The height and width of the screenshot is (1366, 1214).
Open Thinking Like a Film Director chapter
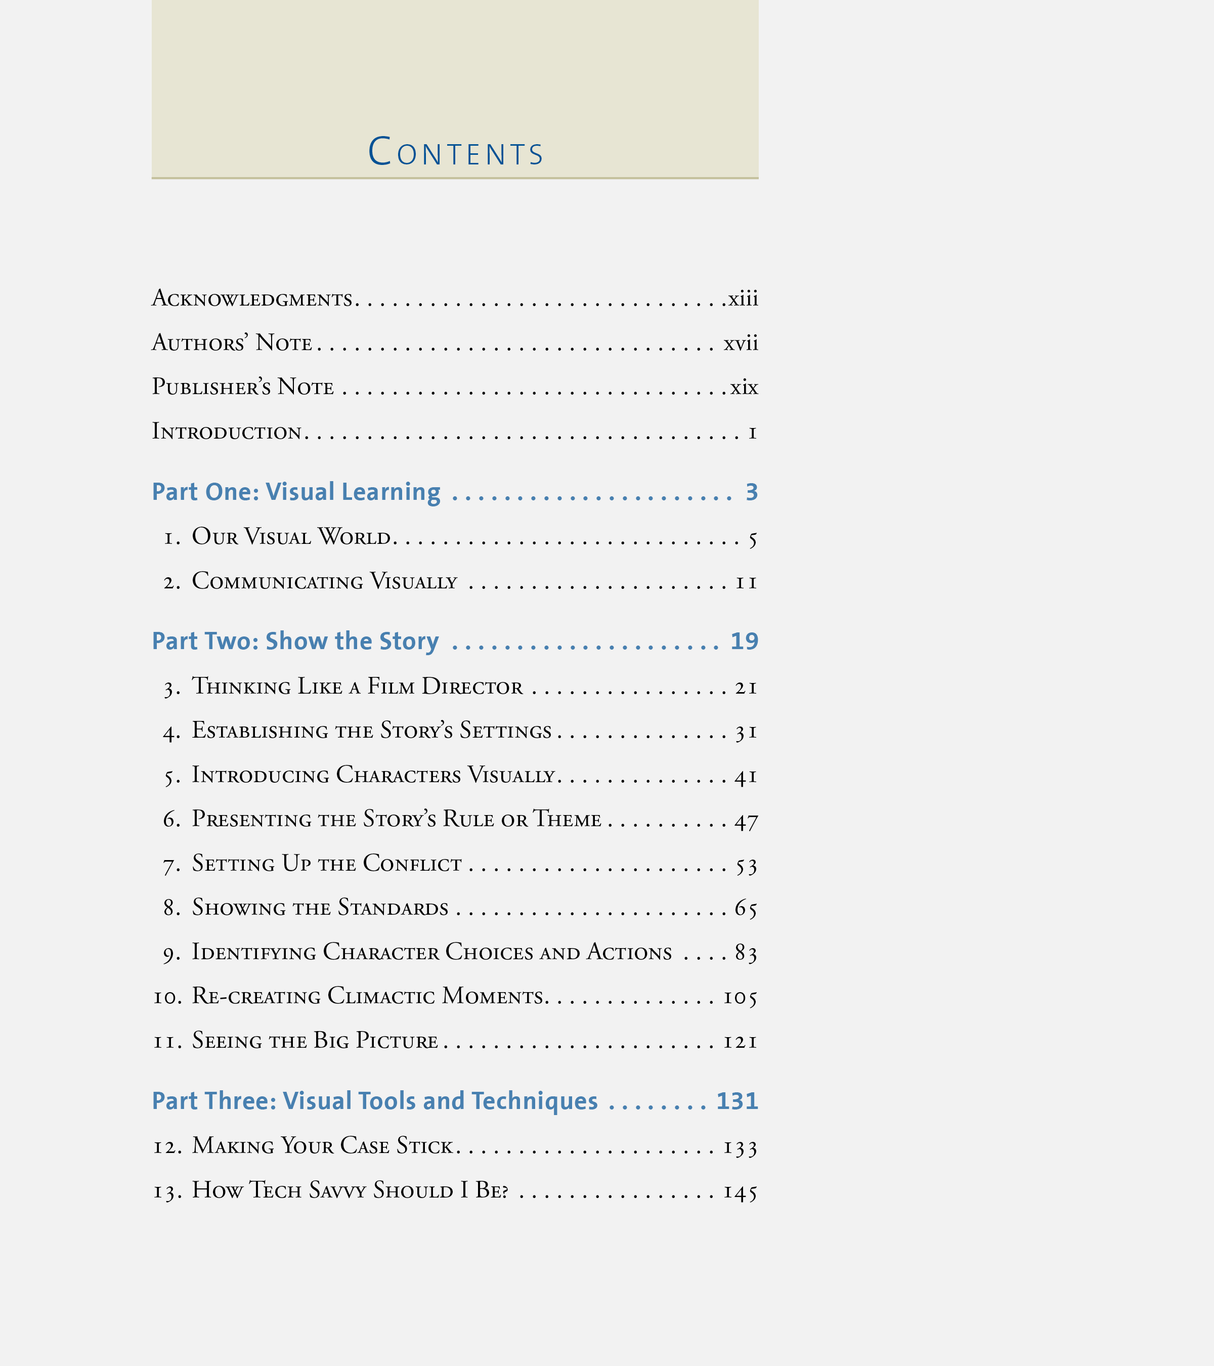click(357, 687)
